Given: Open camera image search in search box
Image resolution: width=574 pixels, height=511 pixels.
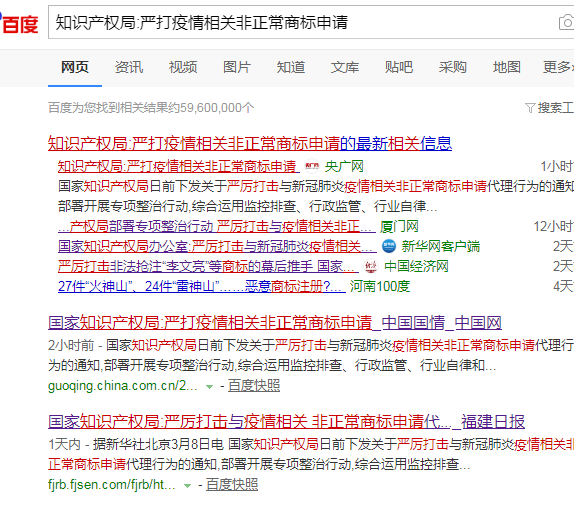Looking at the screenshot, I should click(x=566, y=23).
